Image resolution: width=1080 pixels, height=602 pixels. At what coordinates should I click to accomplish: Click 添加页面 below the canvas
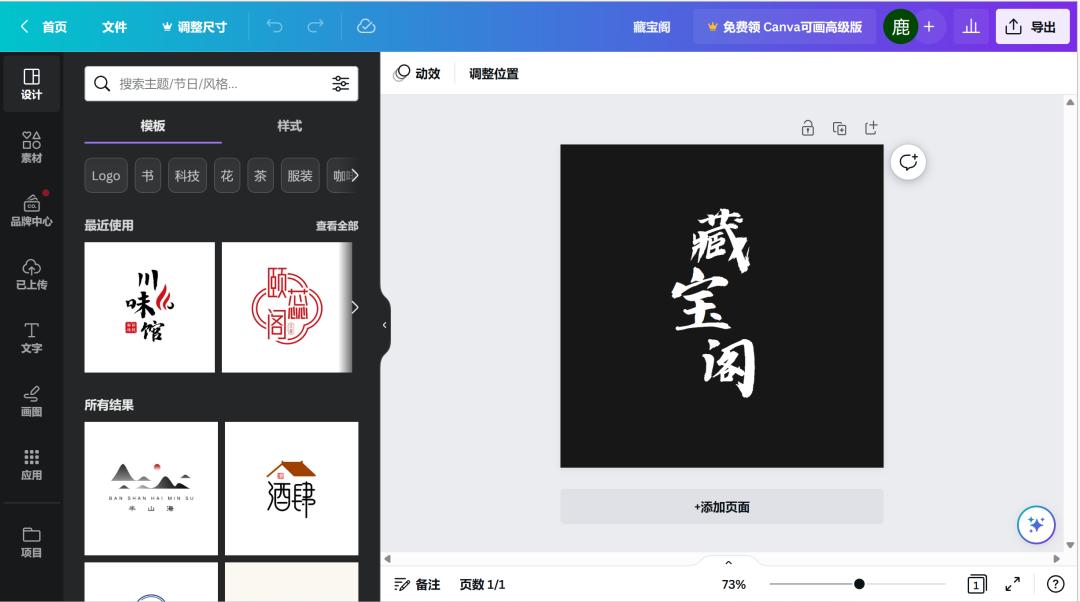click(x=721, y=507)
